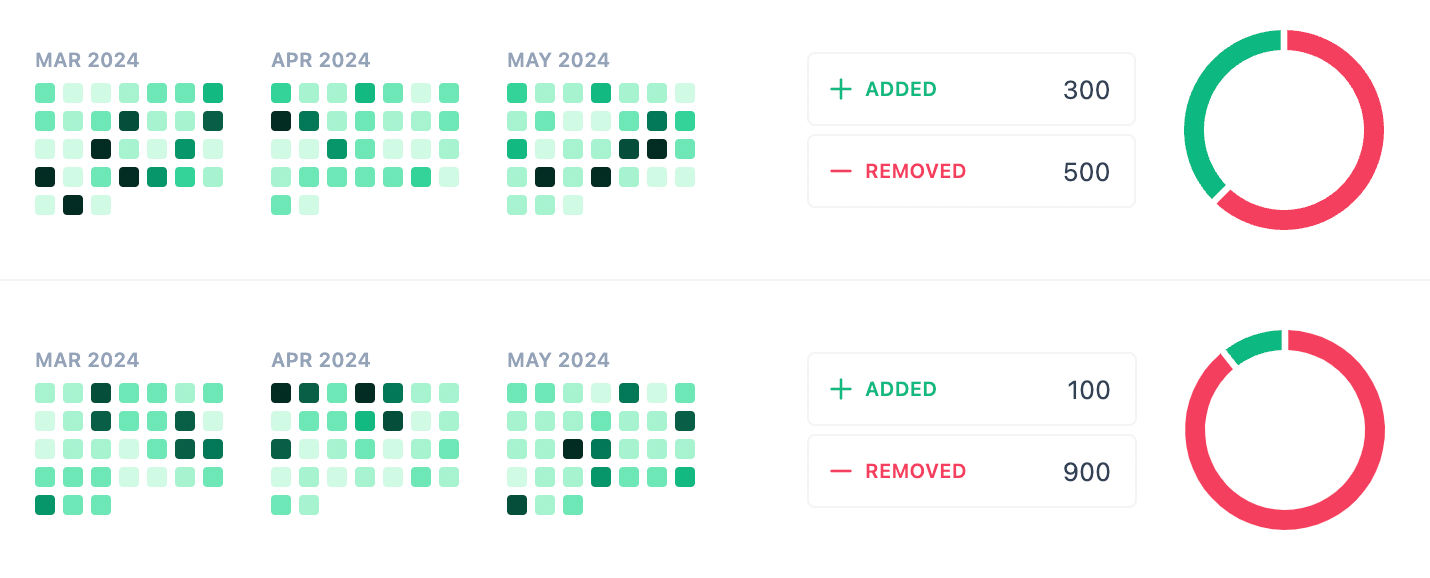Click the minus icon in bottom REMOVED card
The width and height of the screenshot is (1430, 578).
tap(841, 471)
